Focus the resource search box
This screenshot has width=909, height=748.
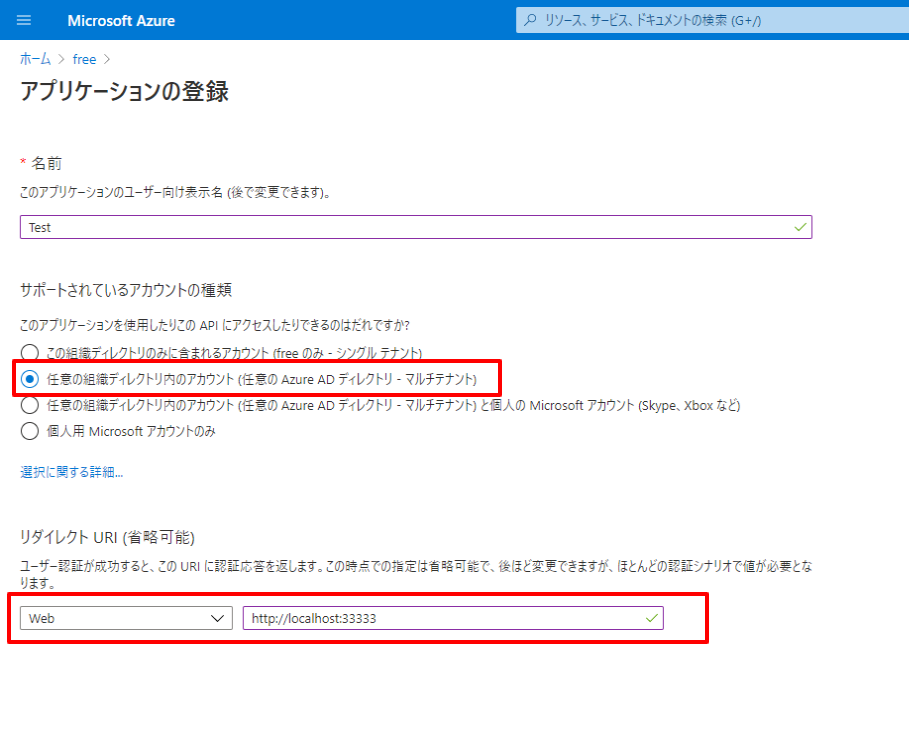pyautogui.click(x=712, y=20)
